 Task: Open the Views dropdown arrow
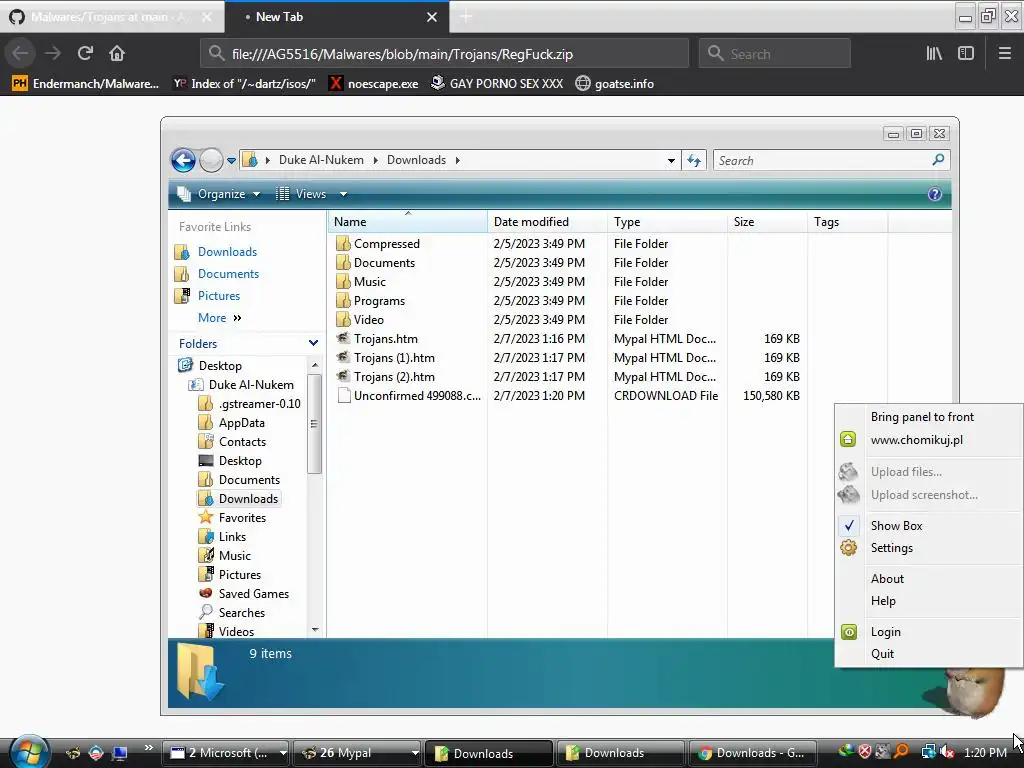(344, 194)
